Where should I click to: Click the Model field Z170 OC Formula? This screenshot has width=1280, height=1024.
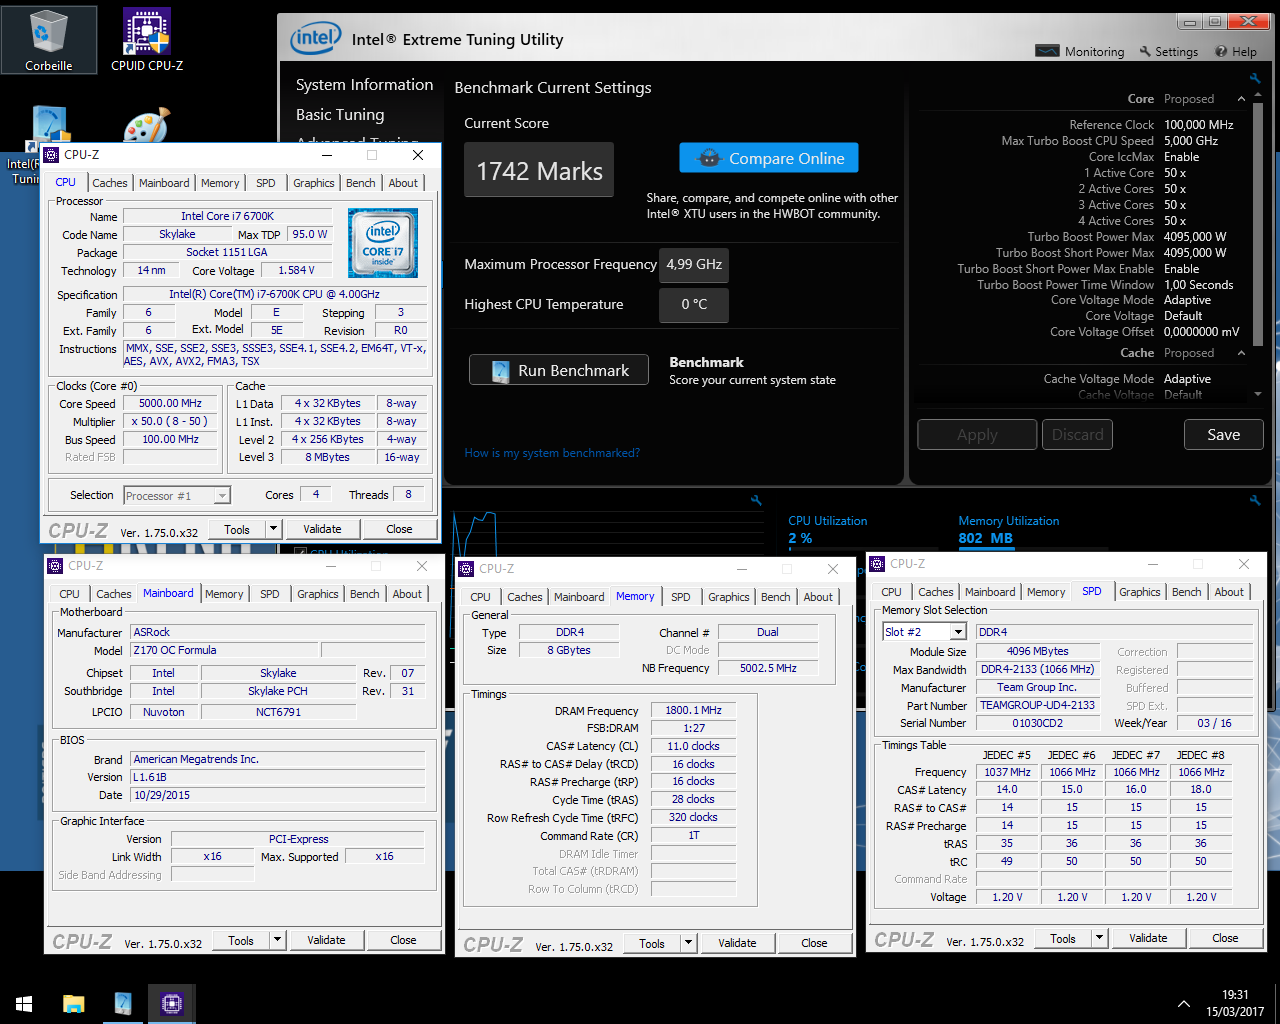pos(224,650)
